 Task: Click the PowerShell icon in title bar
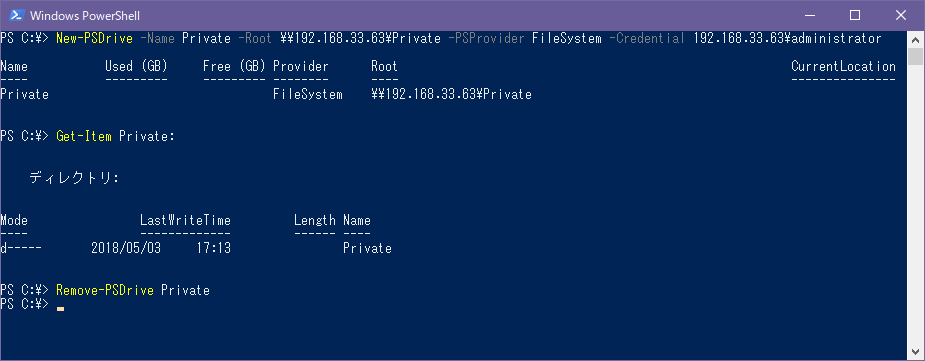(17, 15)
